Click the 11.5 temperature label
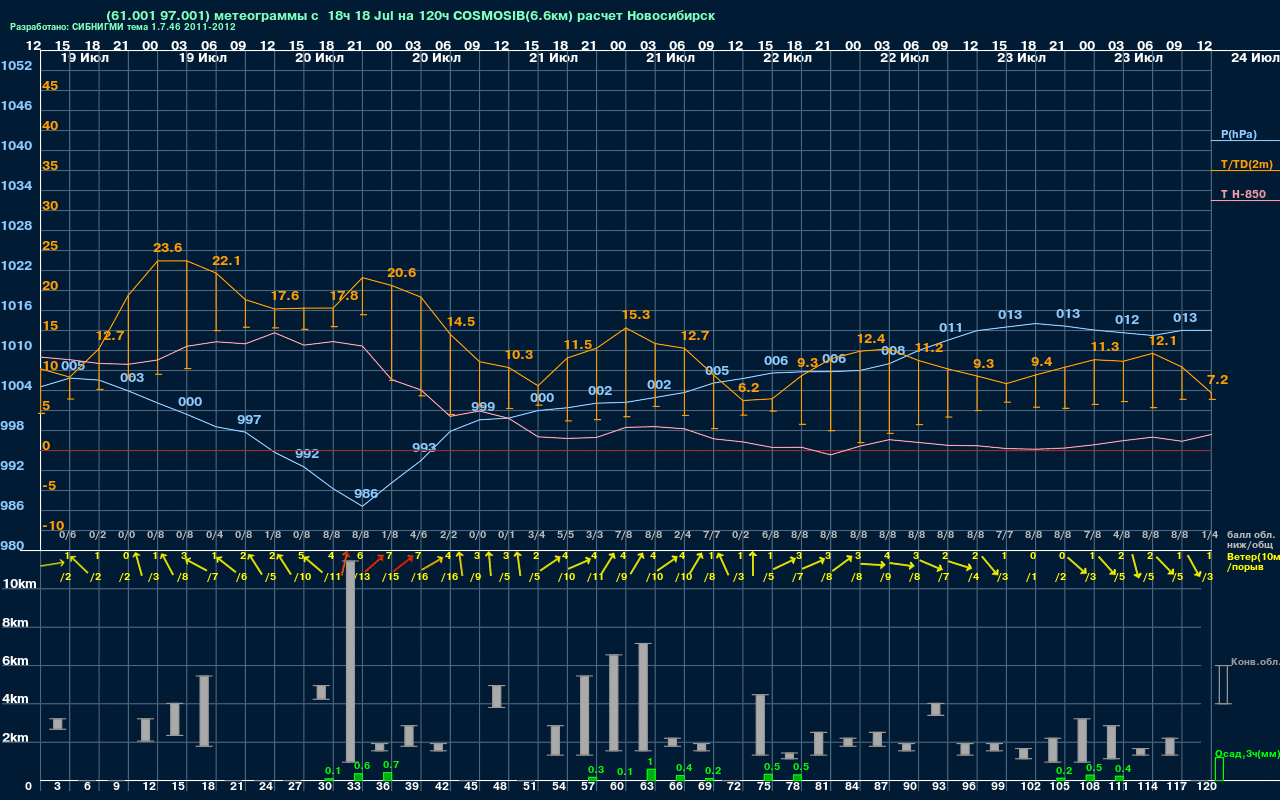This screenshot has height=800, width=1280. pyautogui.click(x=578, y=344)
